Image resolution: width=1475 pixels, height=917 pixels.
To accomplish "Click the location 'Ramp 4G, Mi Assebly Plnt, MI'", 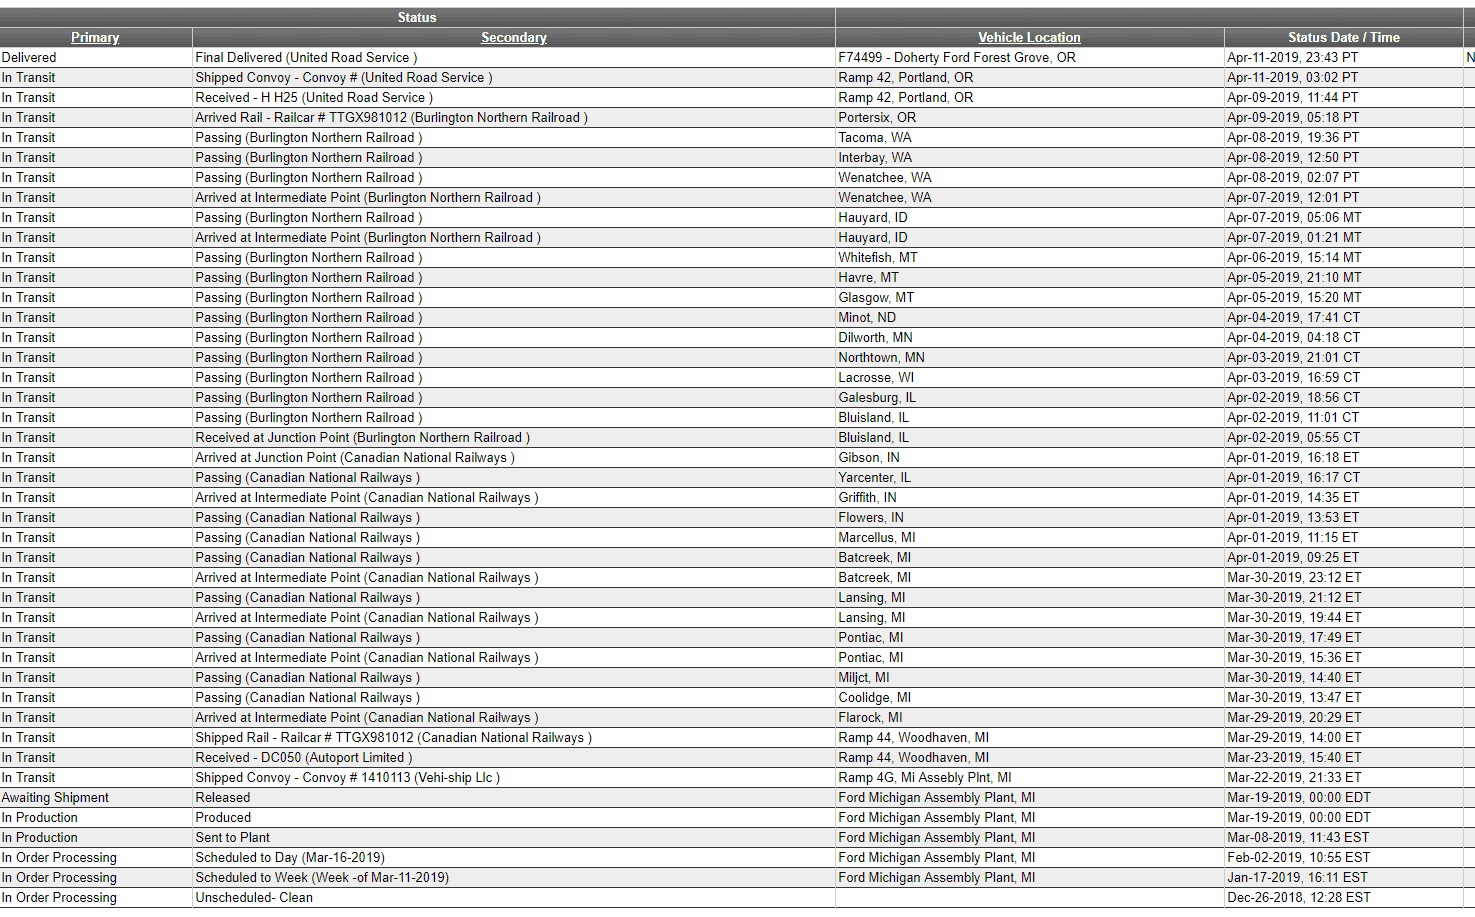I will coord(925,777).
